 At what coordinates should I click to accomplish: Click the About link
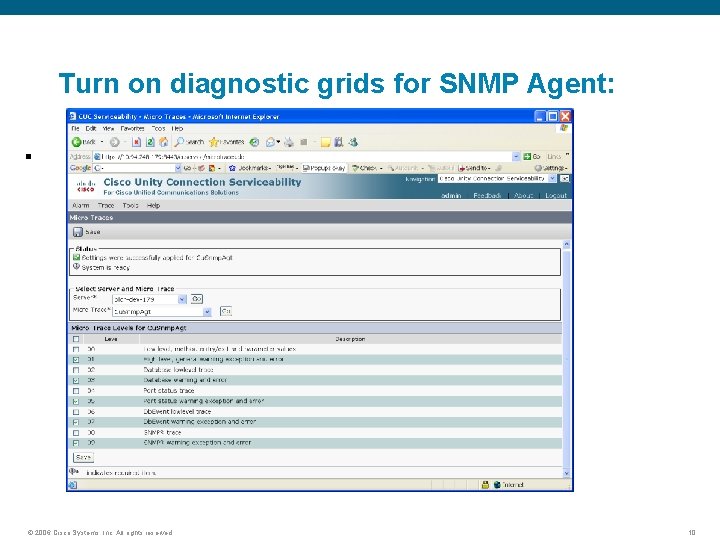tap(523, 196)
